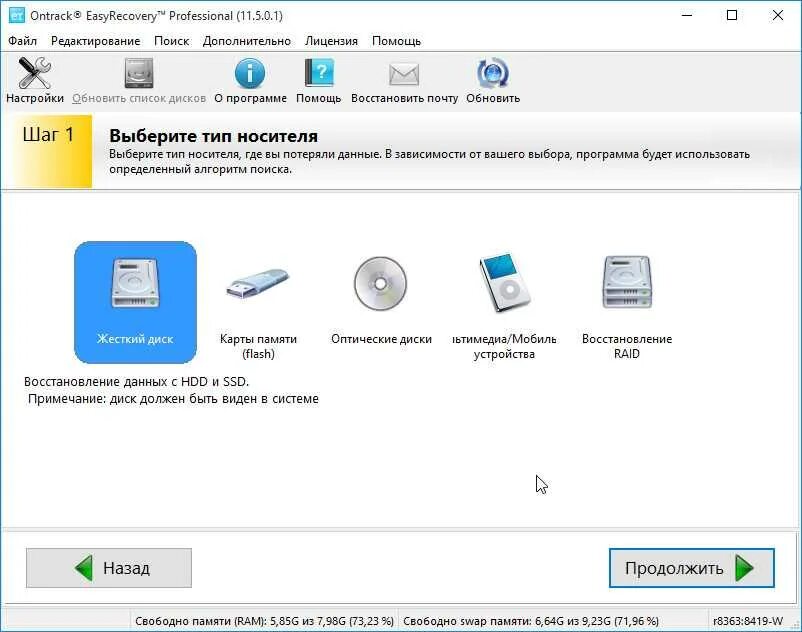Open the Помощь menu in menu bar
The width and height of the screenshot is (802, 632).
click(x=396, y=41)
